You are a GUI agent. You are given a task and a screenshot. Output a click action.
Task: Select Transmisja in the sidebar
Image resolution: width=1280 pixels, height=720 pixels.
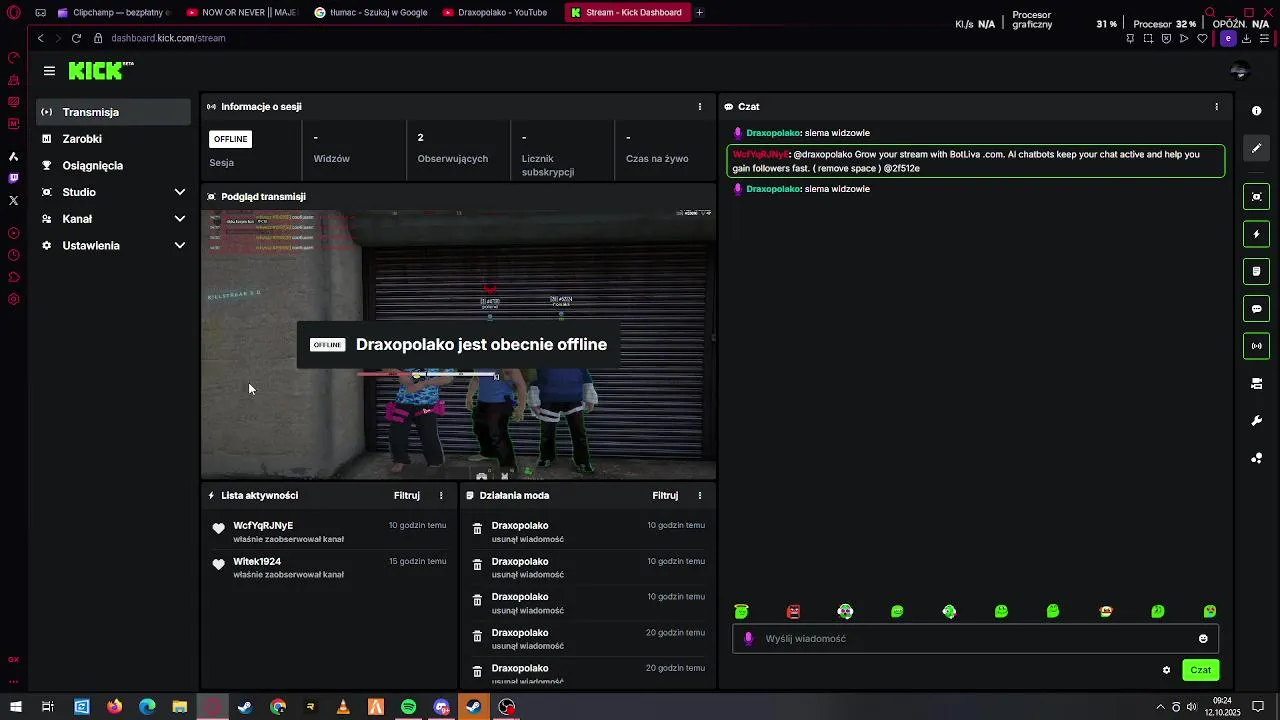point(114,112)
